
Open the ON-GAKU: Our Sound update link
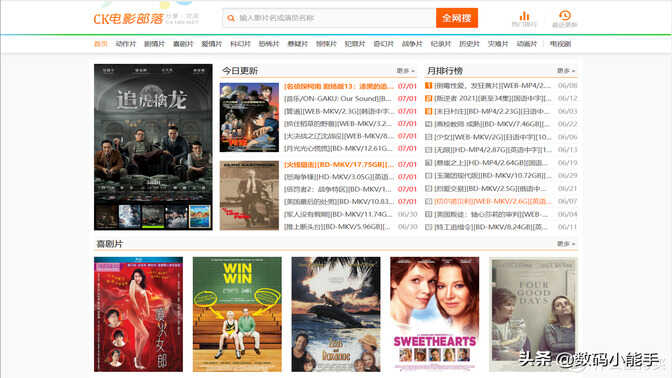click(338, 99)
